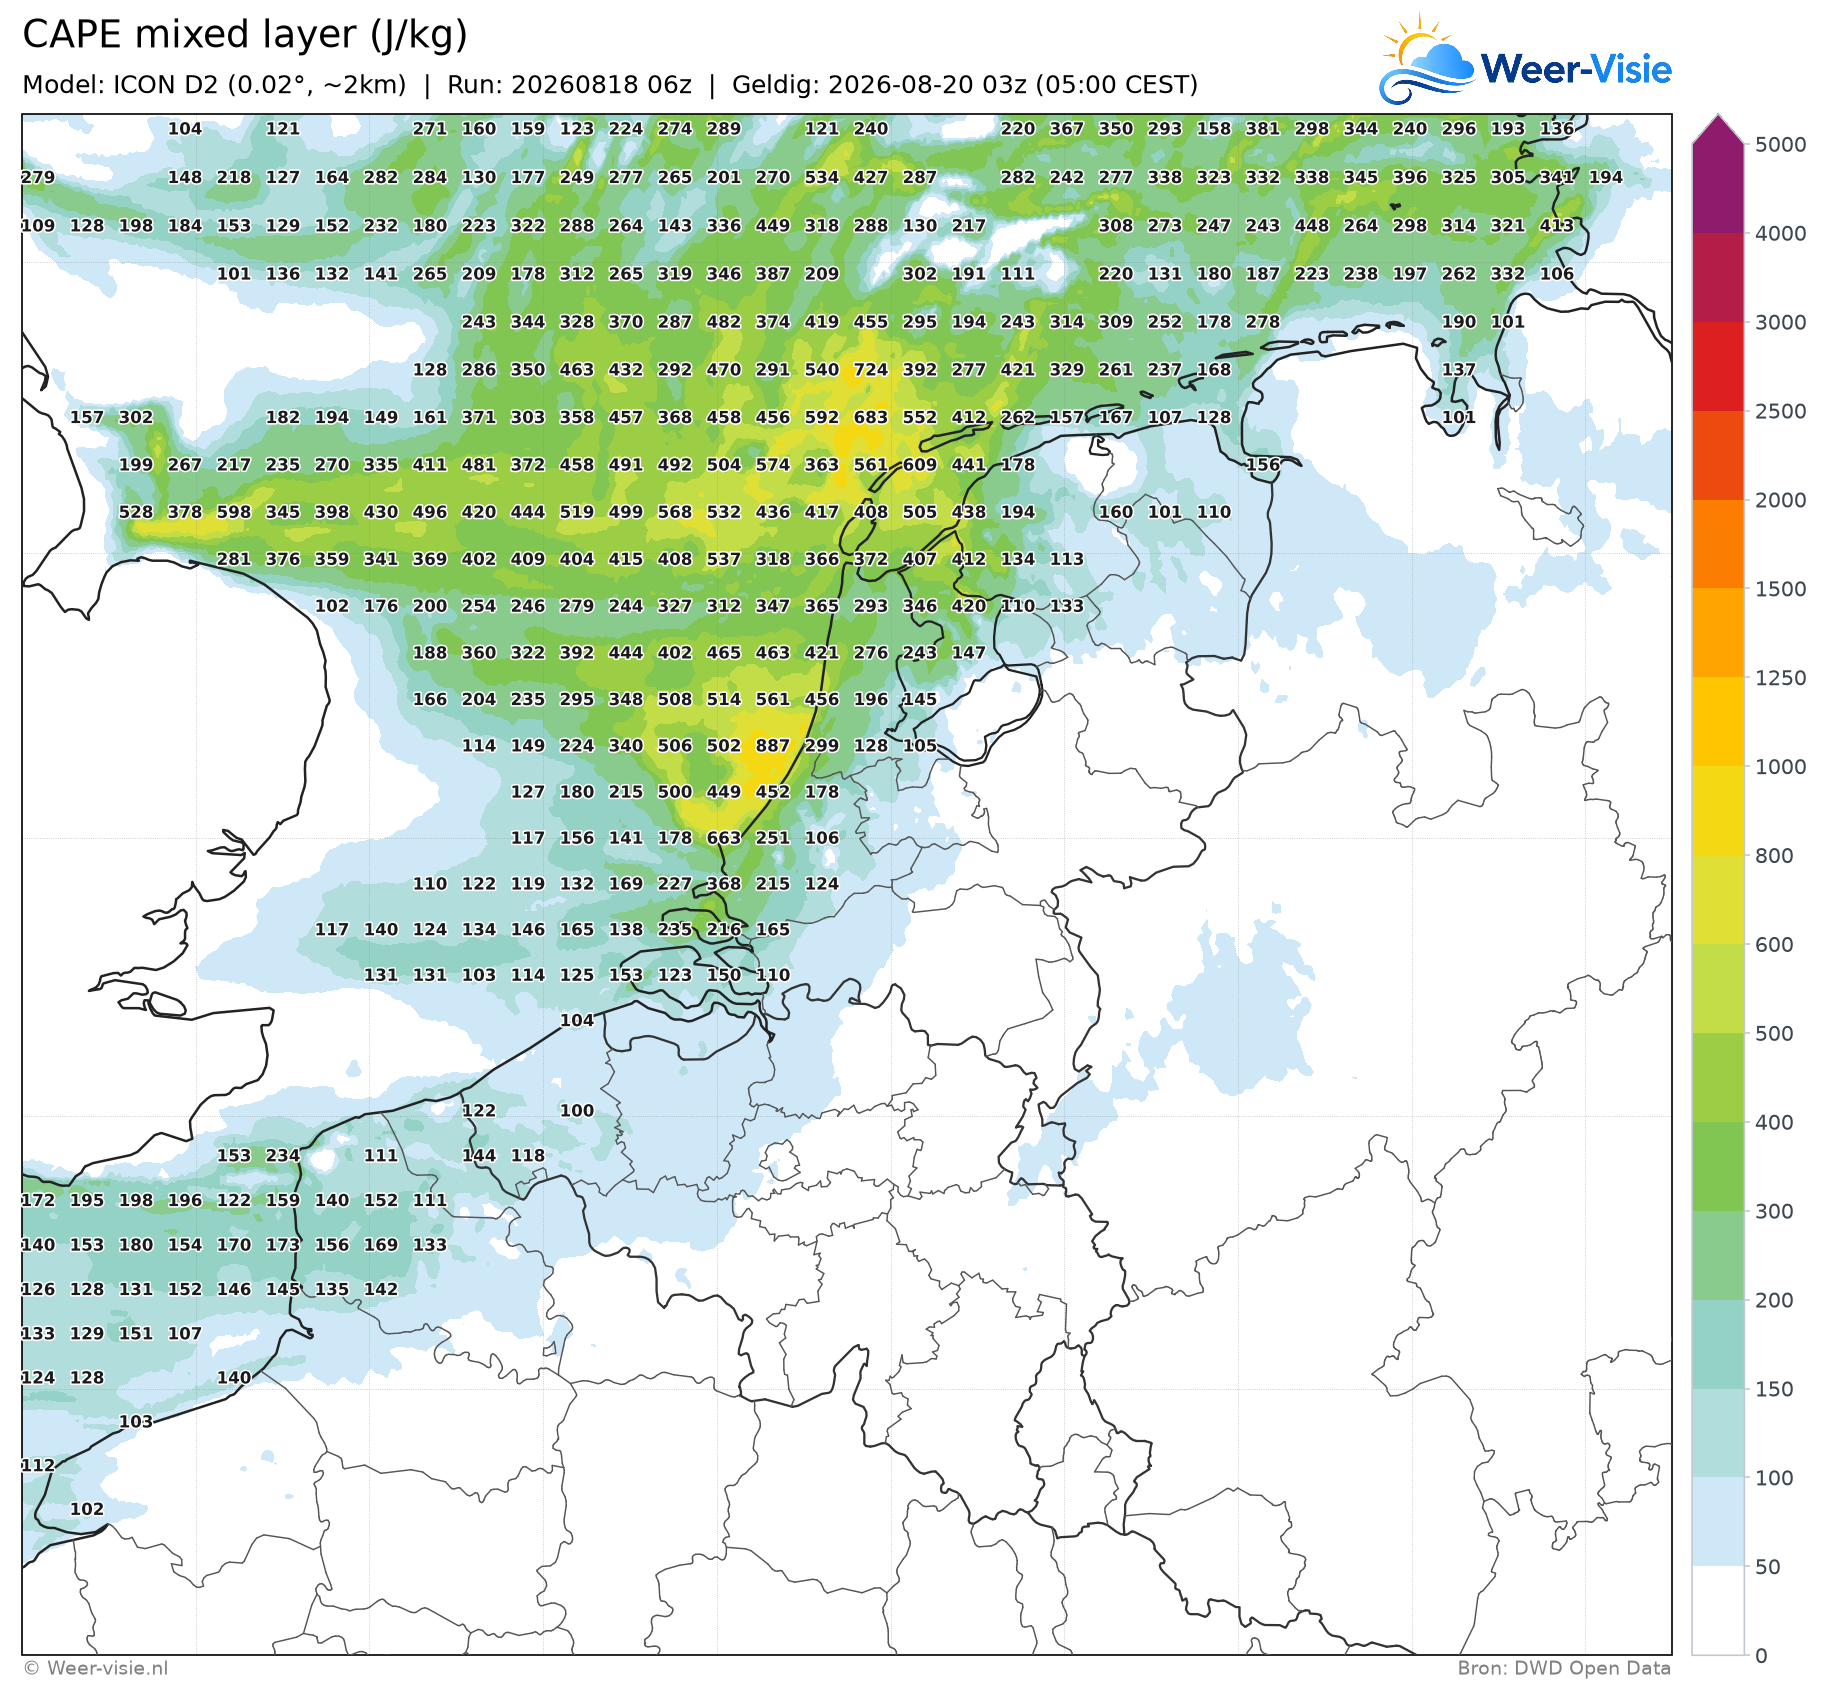Image resolution: width=1824 pixels, height=1681 pixels.
Task: Click the purple arrow atop the color scale
Action: pos(1718,129)
